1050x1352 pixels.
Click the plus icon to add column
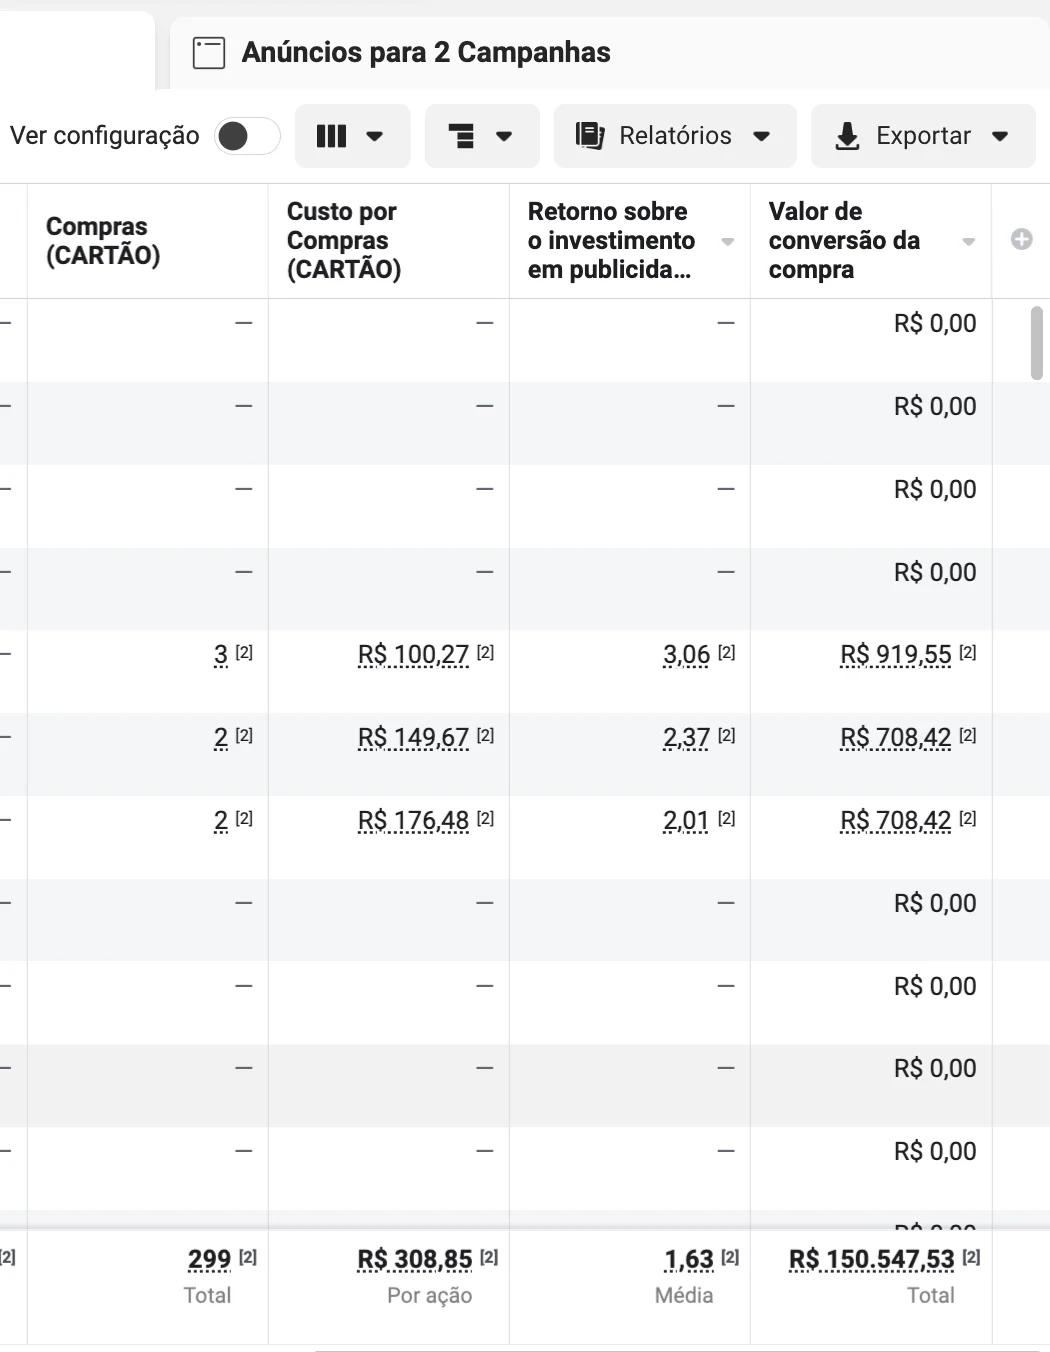(x=1021, y=240)
